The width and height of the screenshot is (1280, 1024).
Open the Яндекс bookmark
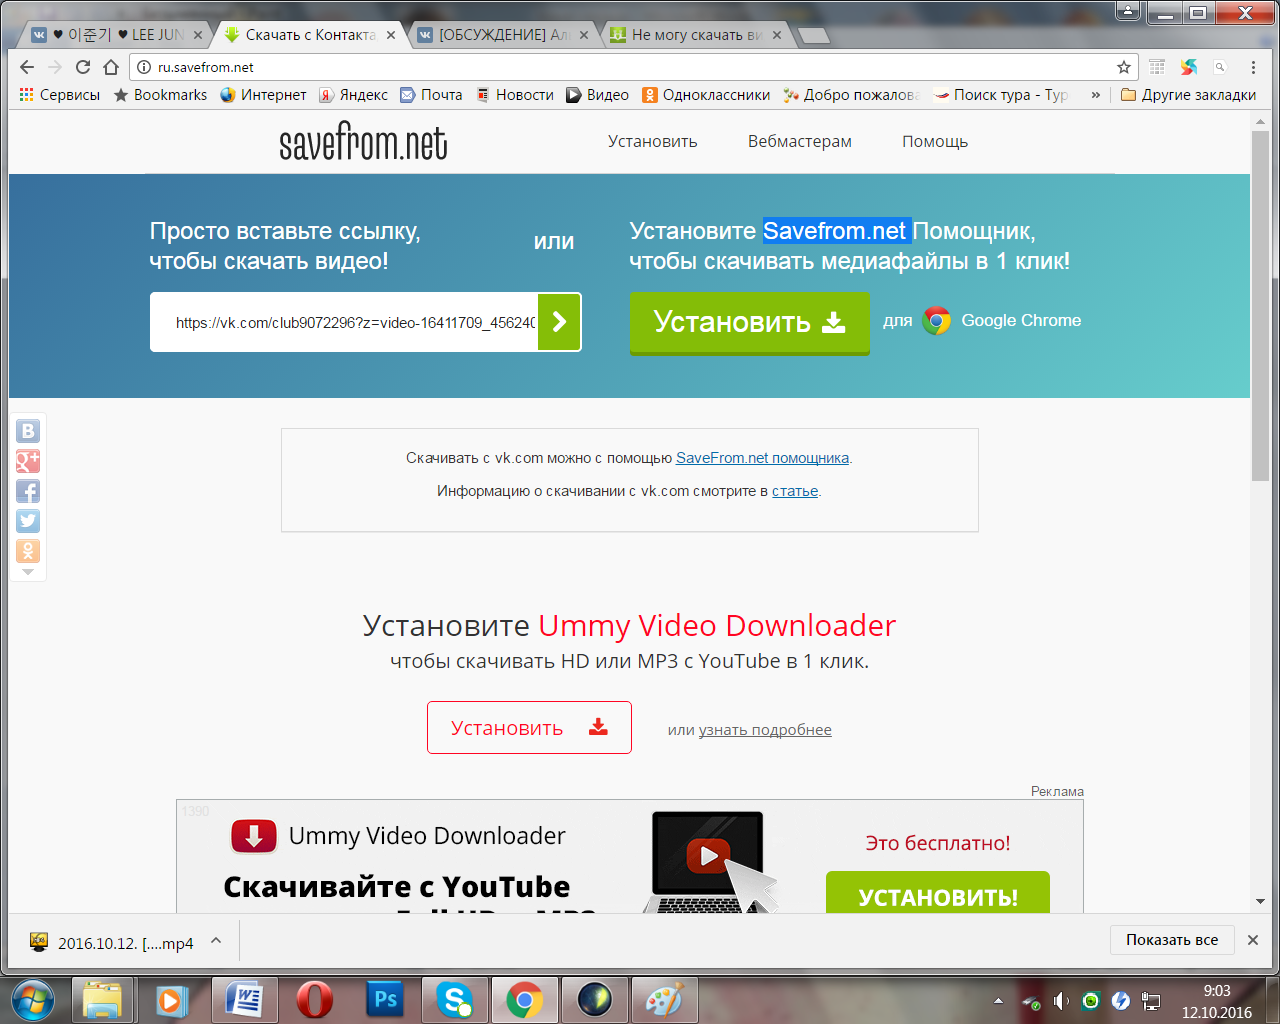(x=354, y=95)
